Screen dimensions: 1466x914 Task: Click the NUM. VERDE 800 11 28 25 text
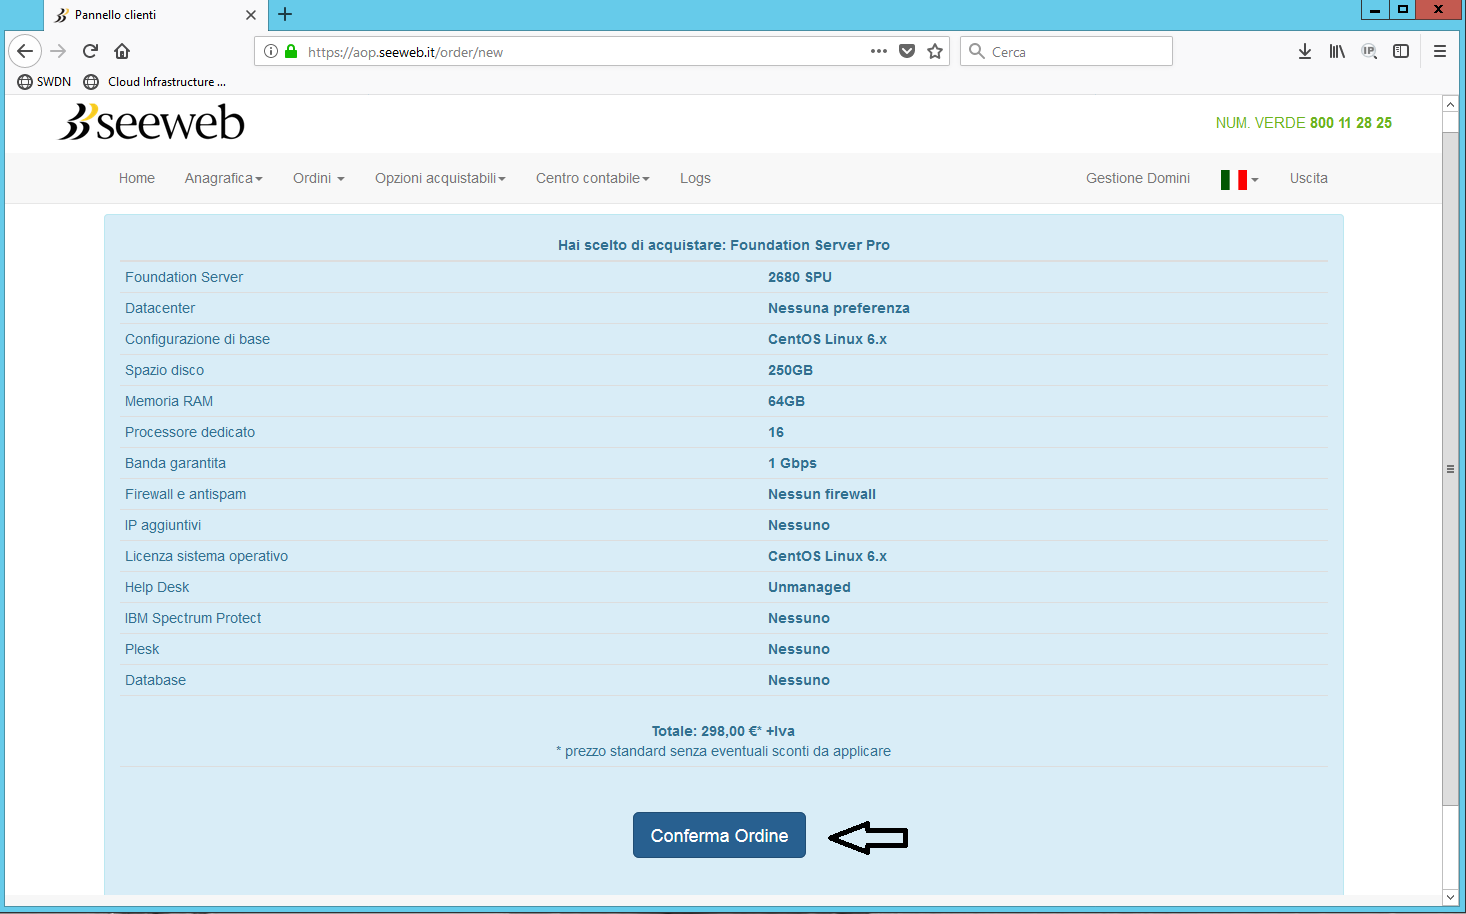pos(1303,123)
